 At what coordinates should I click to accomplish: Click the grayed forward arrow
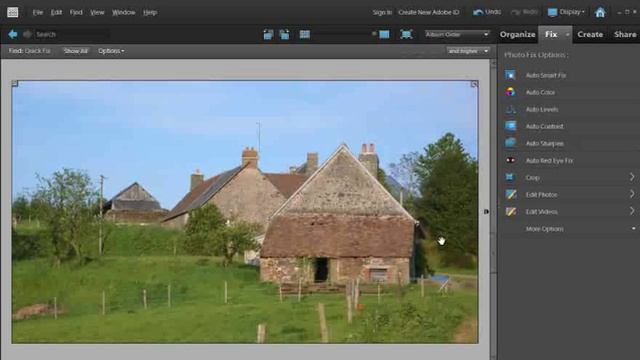pyautogui.click(x=27, y=34)
